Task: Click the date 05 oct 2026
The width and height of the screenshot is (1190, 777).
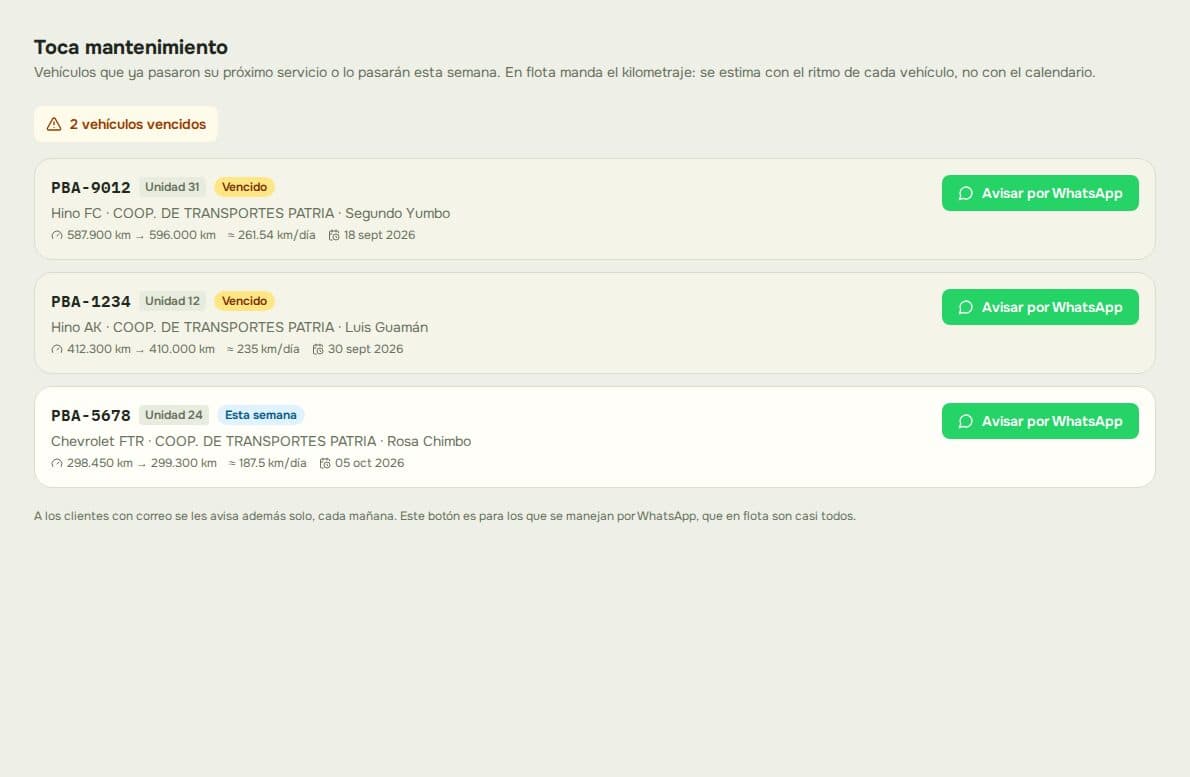Action: coord(370,463)
